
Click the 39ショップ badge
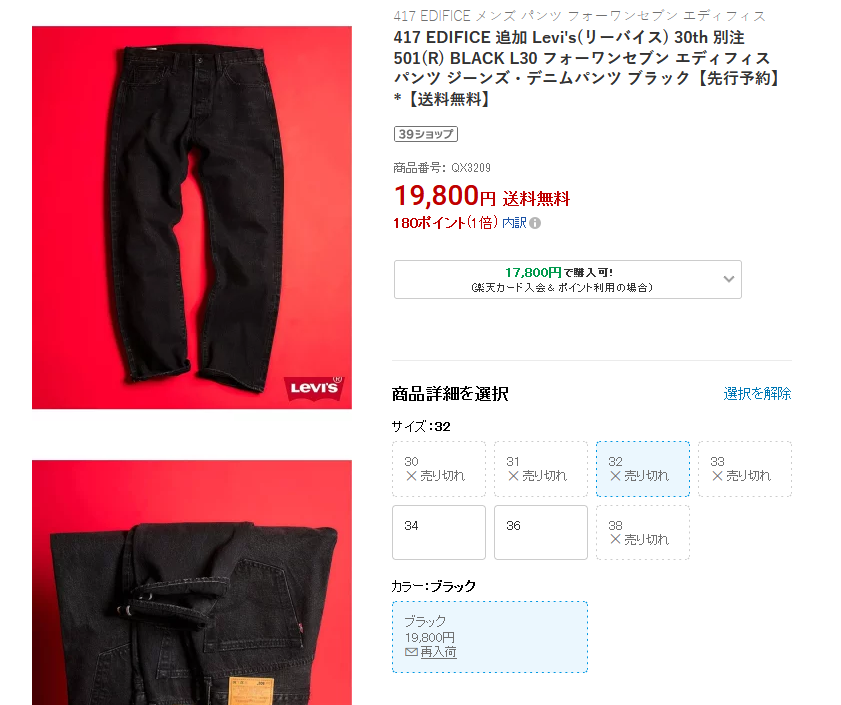point(426,134)
